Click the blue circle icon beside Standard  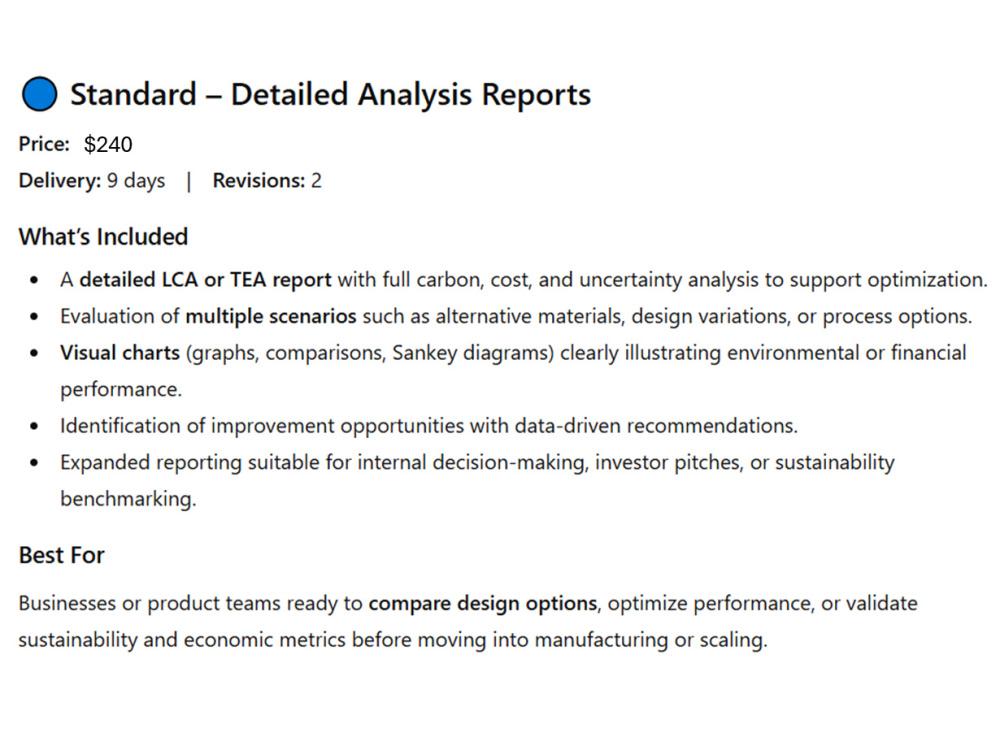tap(40, 94)
